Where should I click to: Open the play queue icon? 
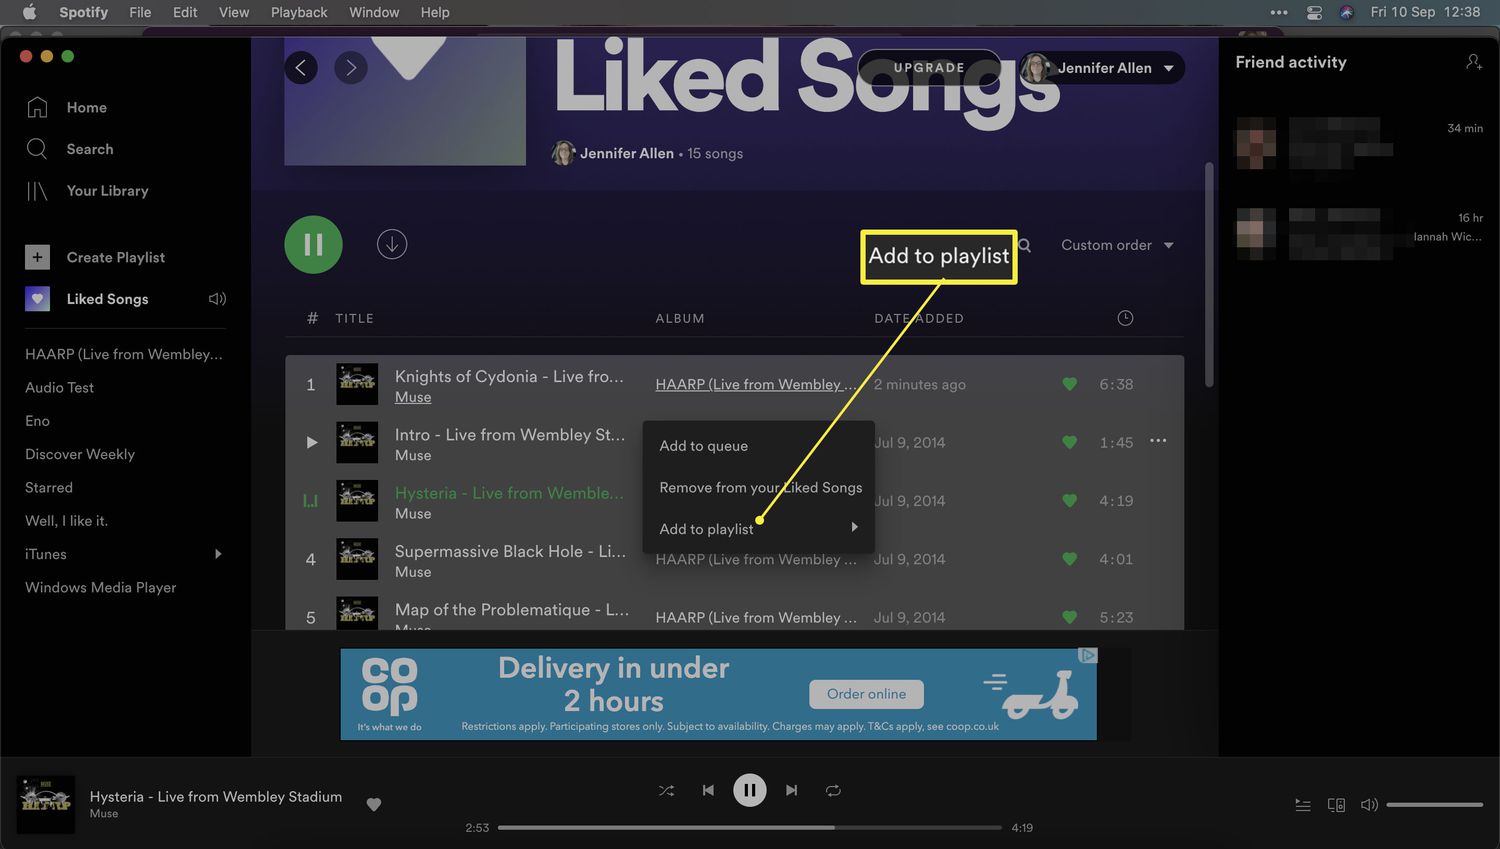click(1303, 804)
